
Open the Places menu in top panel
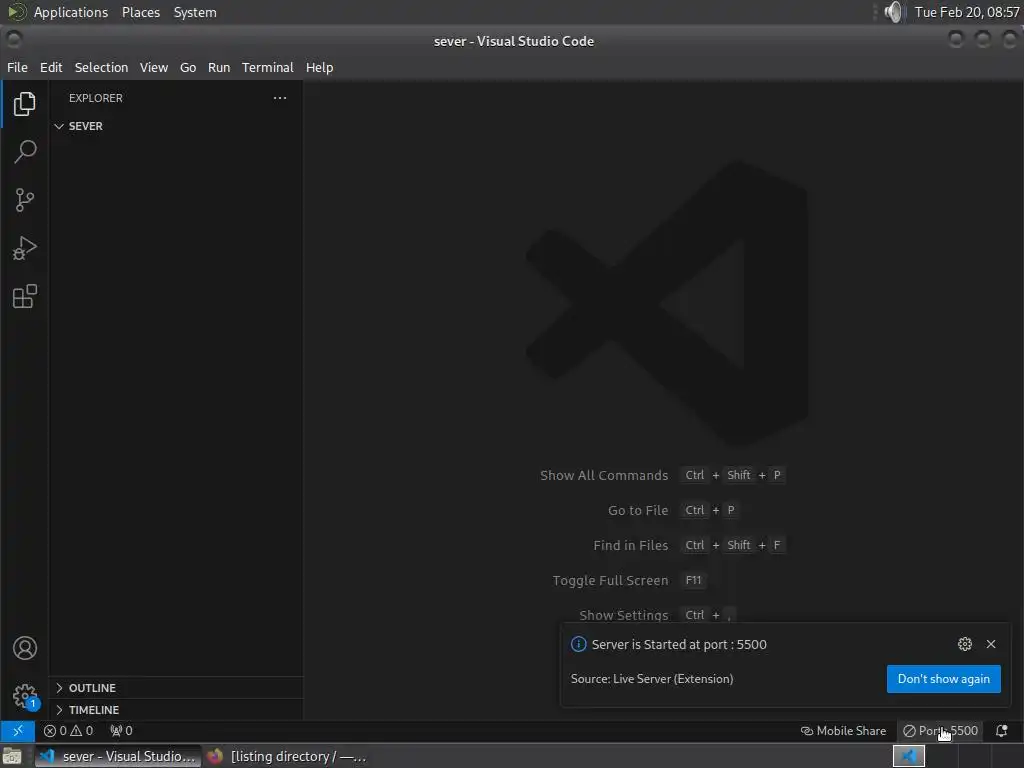140,12
